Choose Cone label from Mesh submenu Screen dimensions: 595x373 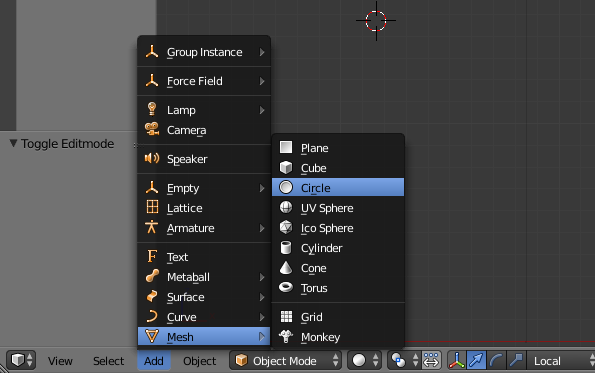(x=313, y=268)
